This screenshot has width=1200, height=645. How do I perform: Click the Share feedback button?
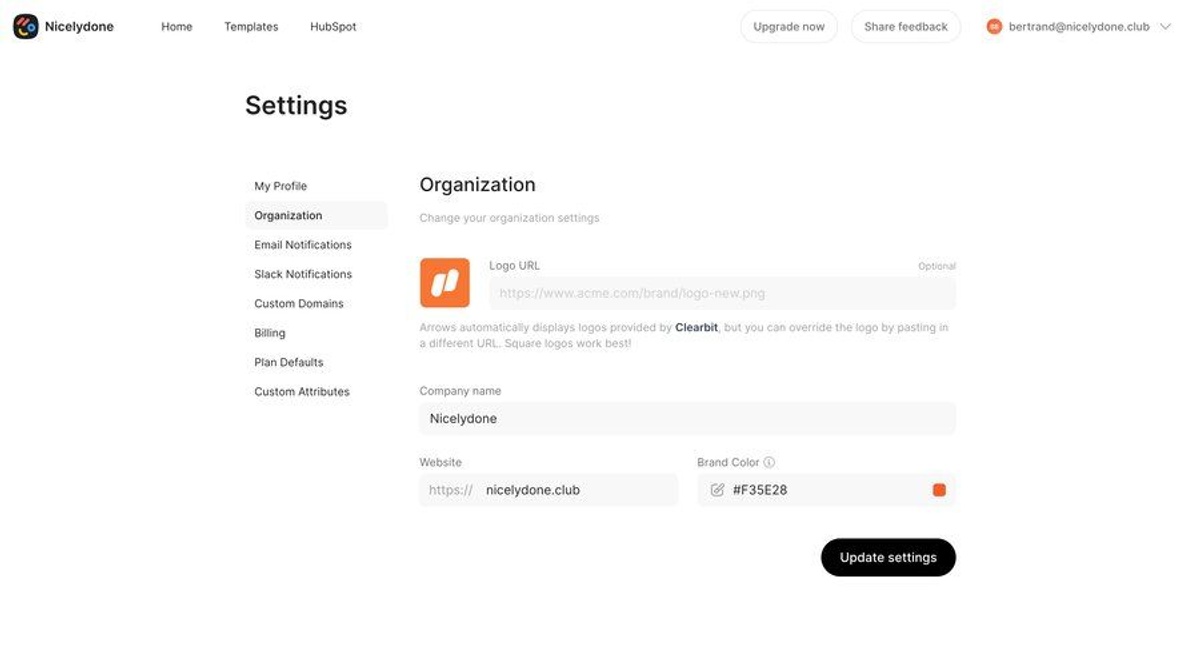tap(906, 27)
